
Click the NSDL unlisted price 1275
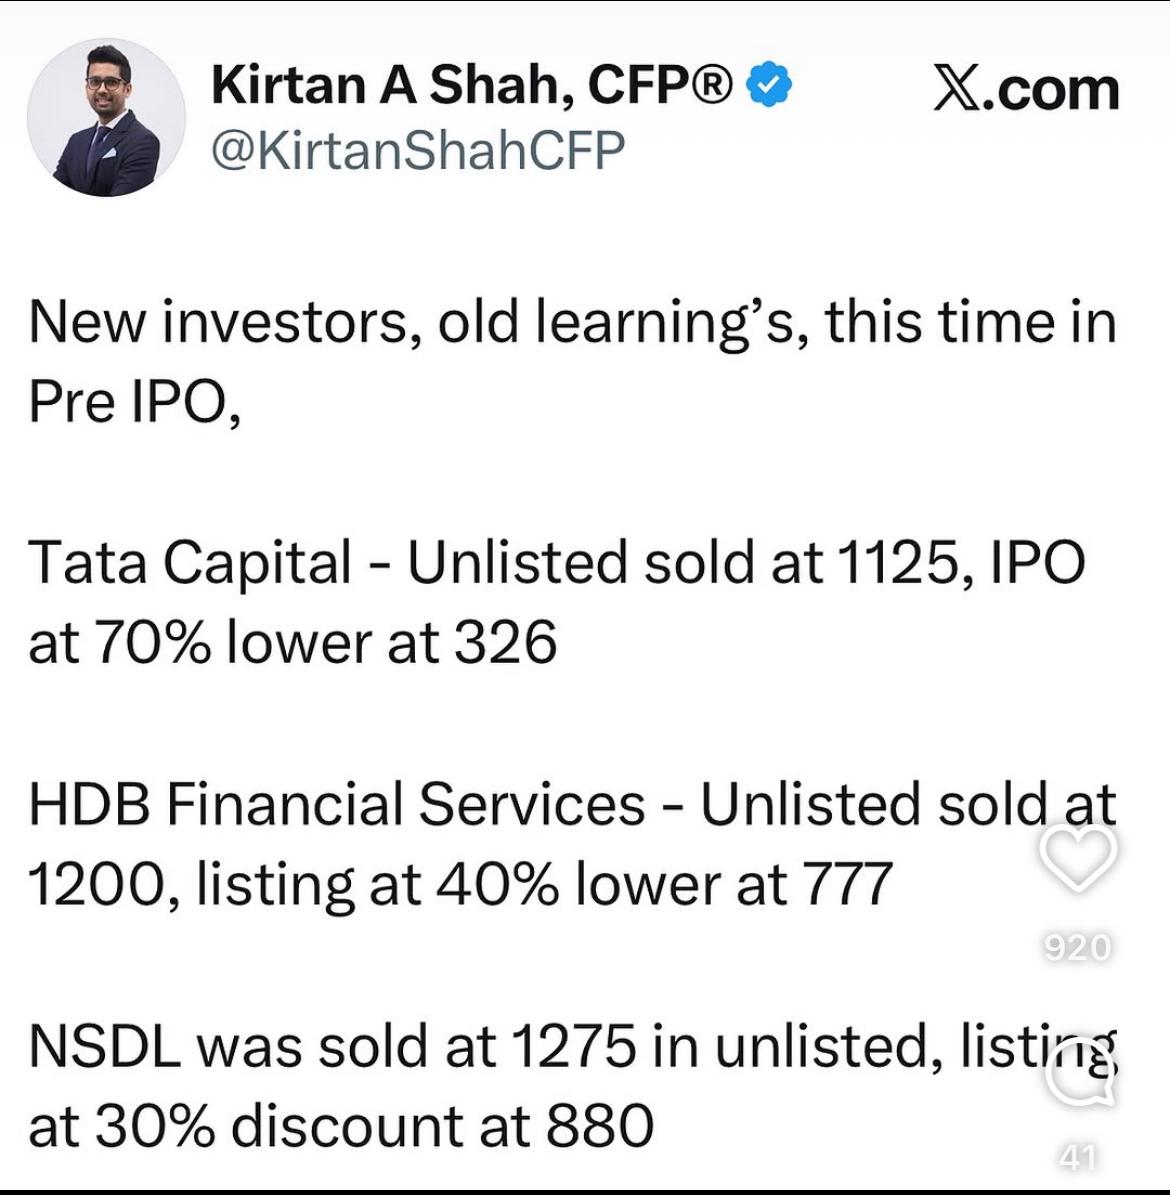(x=573, y=1046)
